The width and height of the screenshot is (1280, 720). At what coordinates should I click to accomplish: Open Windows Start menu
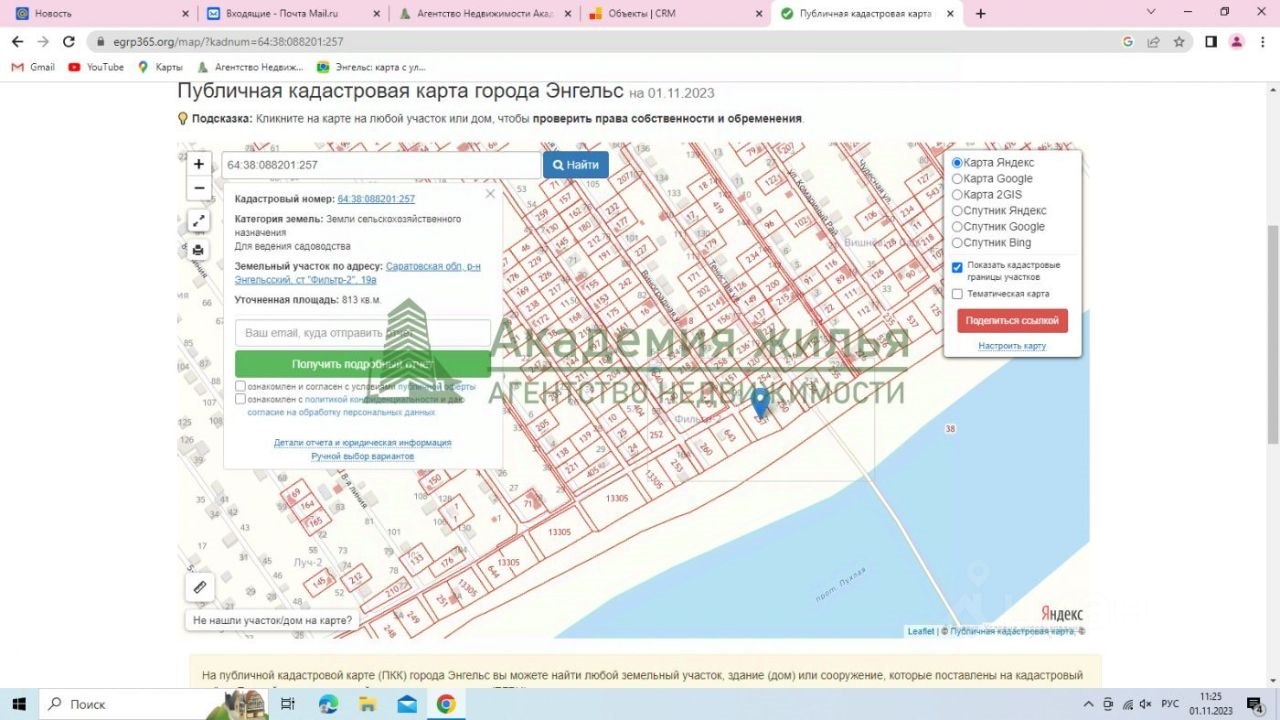[18, 704]
